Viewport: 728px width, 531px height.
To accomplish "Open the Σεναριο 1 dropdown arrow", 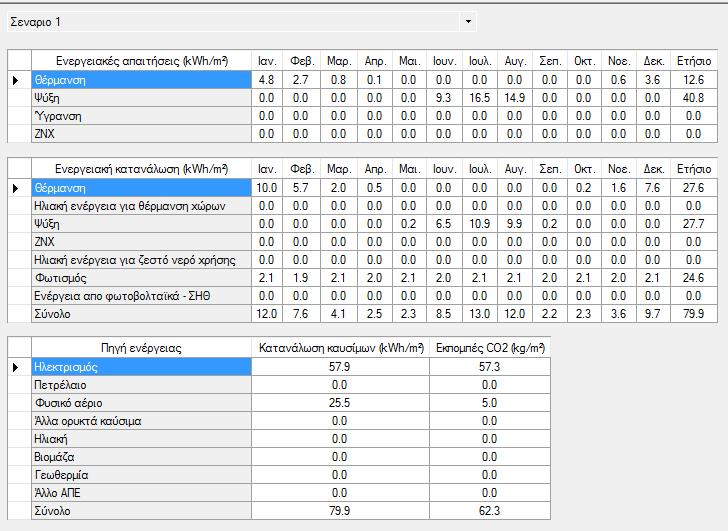I will [468, 22].
